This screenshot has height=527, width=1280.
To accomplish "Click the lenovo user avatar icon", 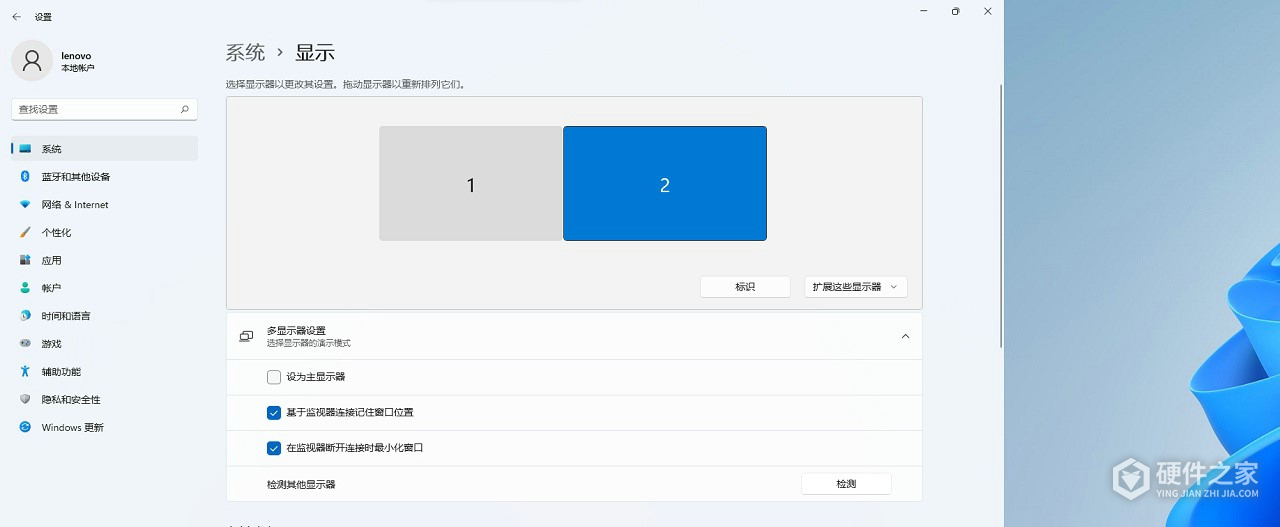I will pos(32,61).
